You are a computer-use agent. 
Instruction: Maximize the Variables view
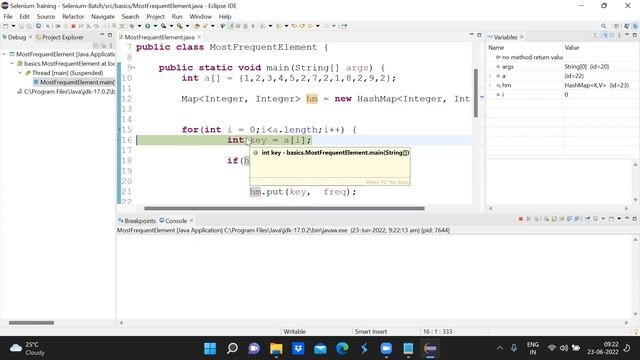tap(635, 35)
